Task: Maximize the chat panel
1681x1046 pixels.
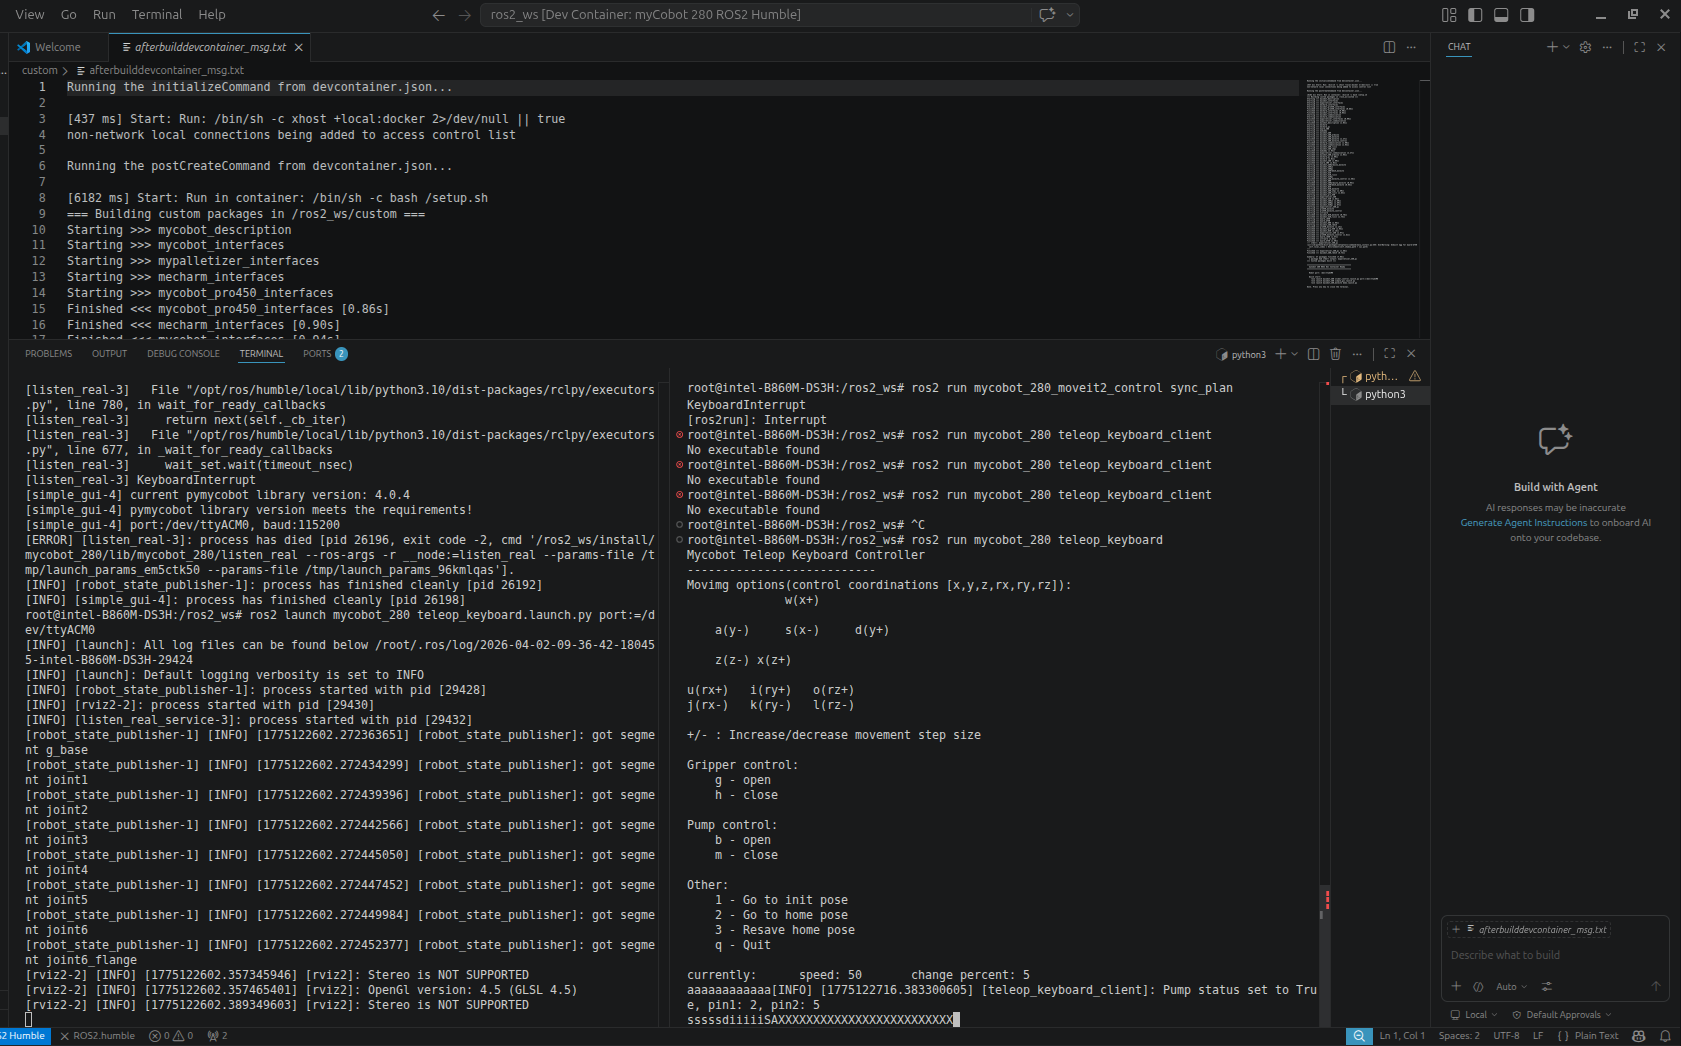Action: point(1639,47)
